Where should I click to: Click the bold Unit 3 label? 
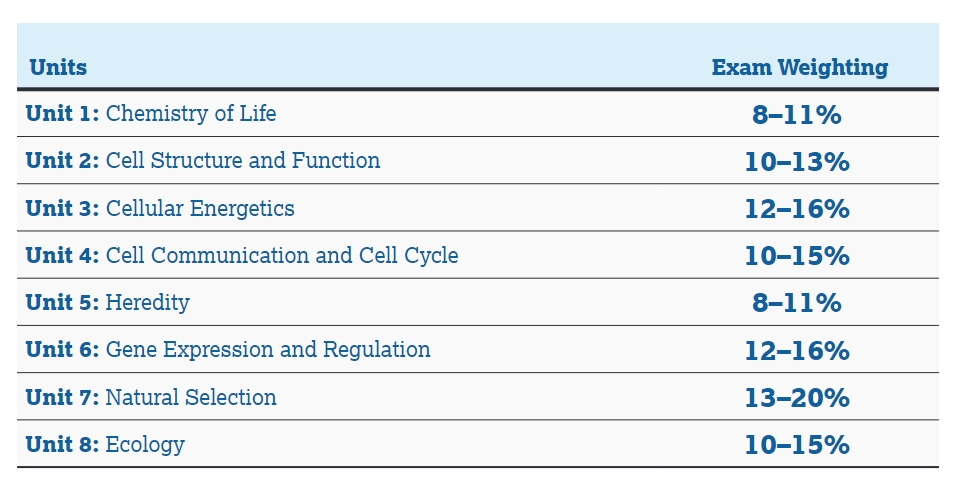[62, 208]
